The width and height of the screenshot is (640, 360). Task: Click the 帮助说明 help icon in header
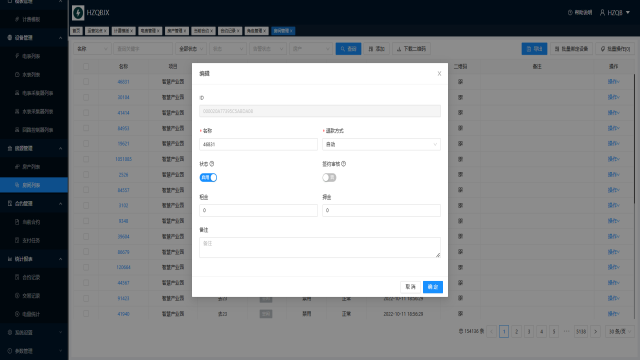(x=570, y=13)
